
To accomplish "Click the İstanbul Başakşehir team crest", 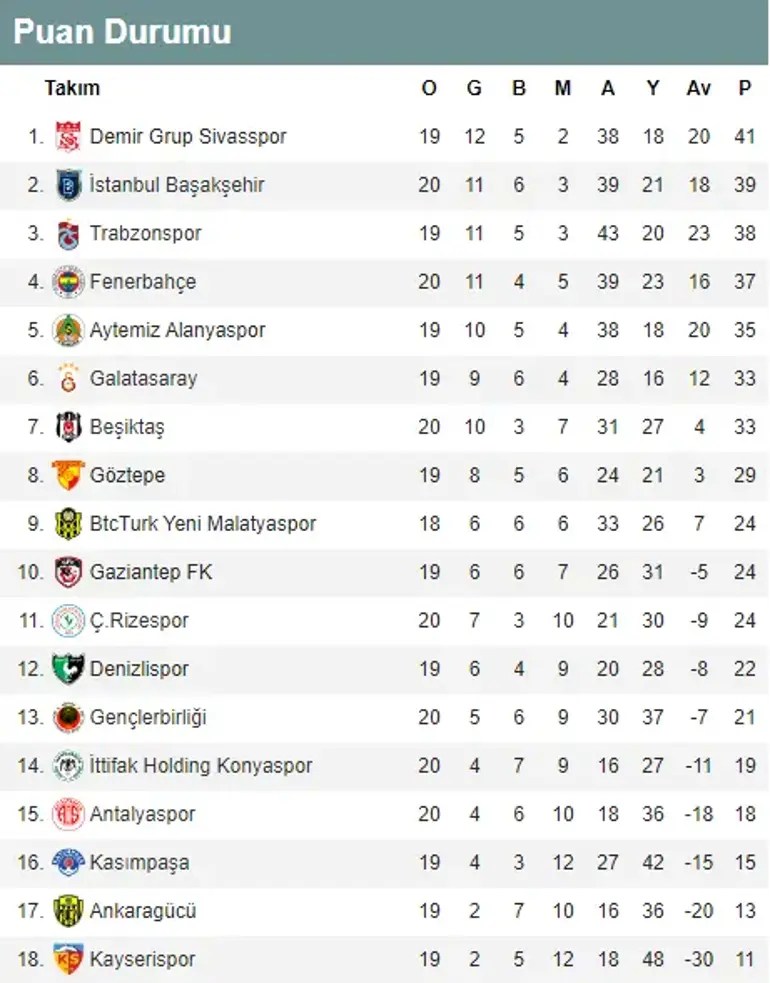I will [68, 185].
